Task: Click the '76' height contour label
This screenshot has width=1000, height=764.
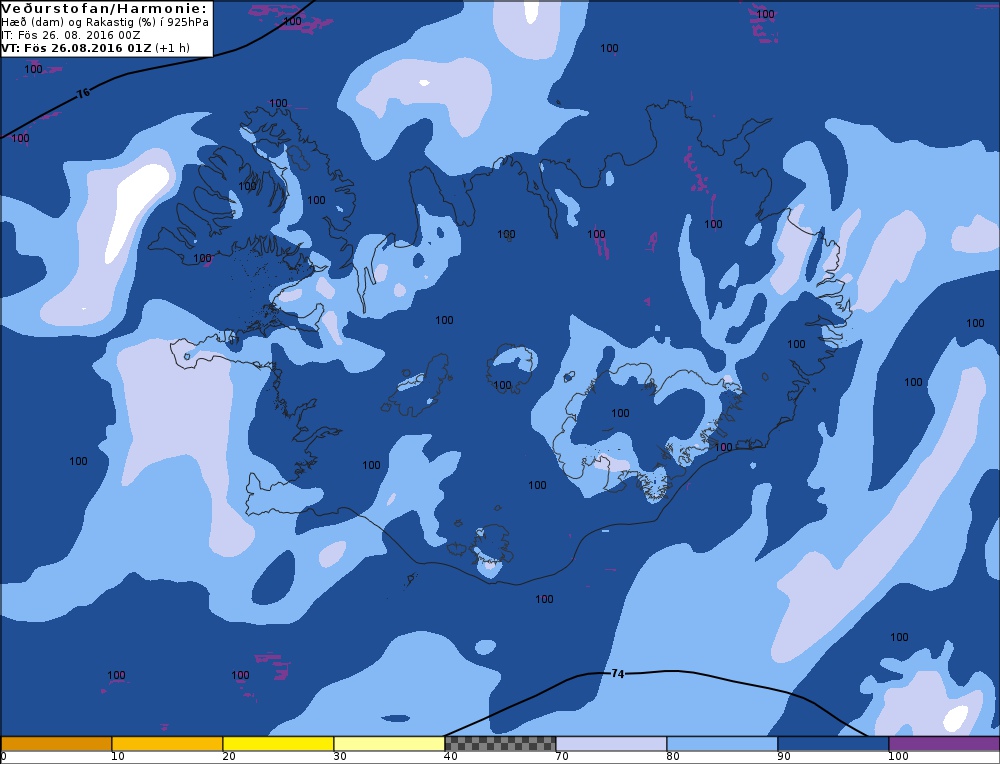Action: (x=84, y=93)
